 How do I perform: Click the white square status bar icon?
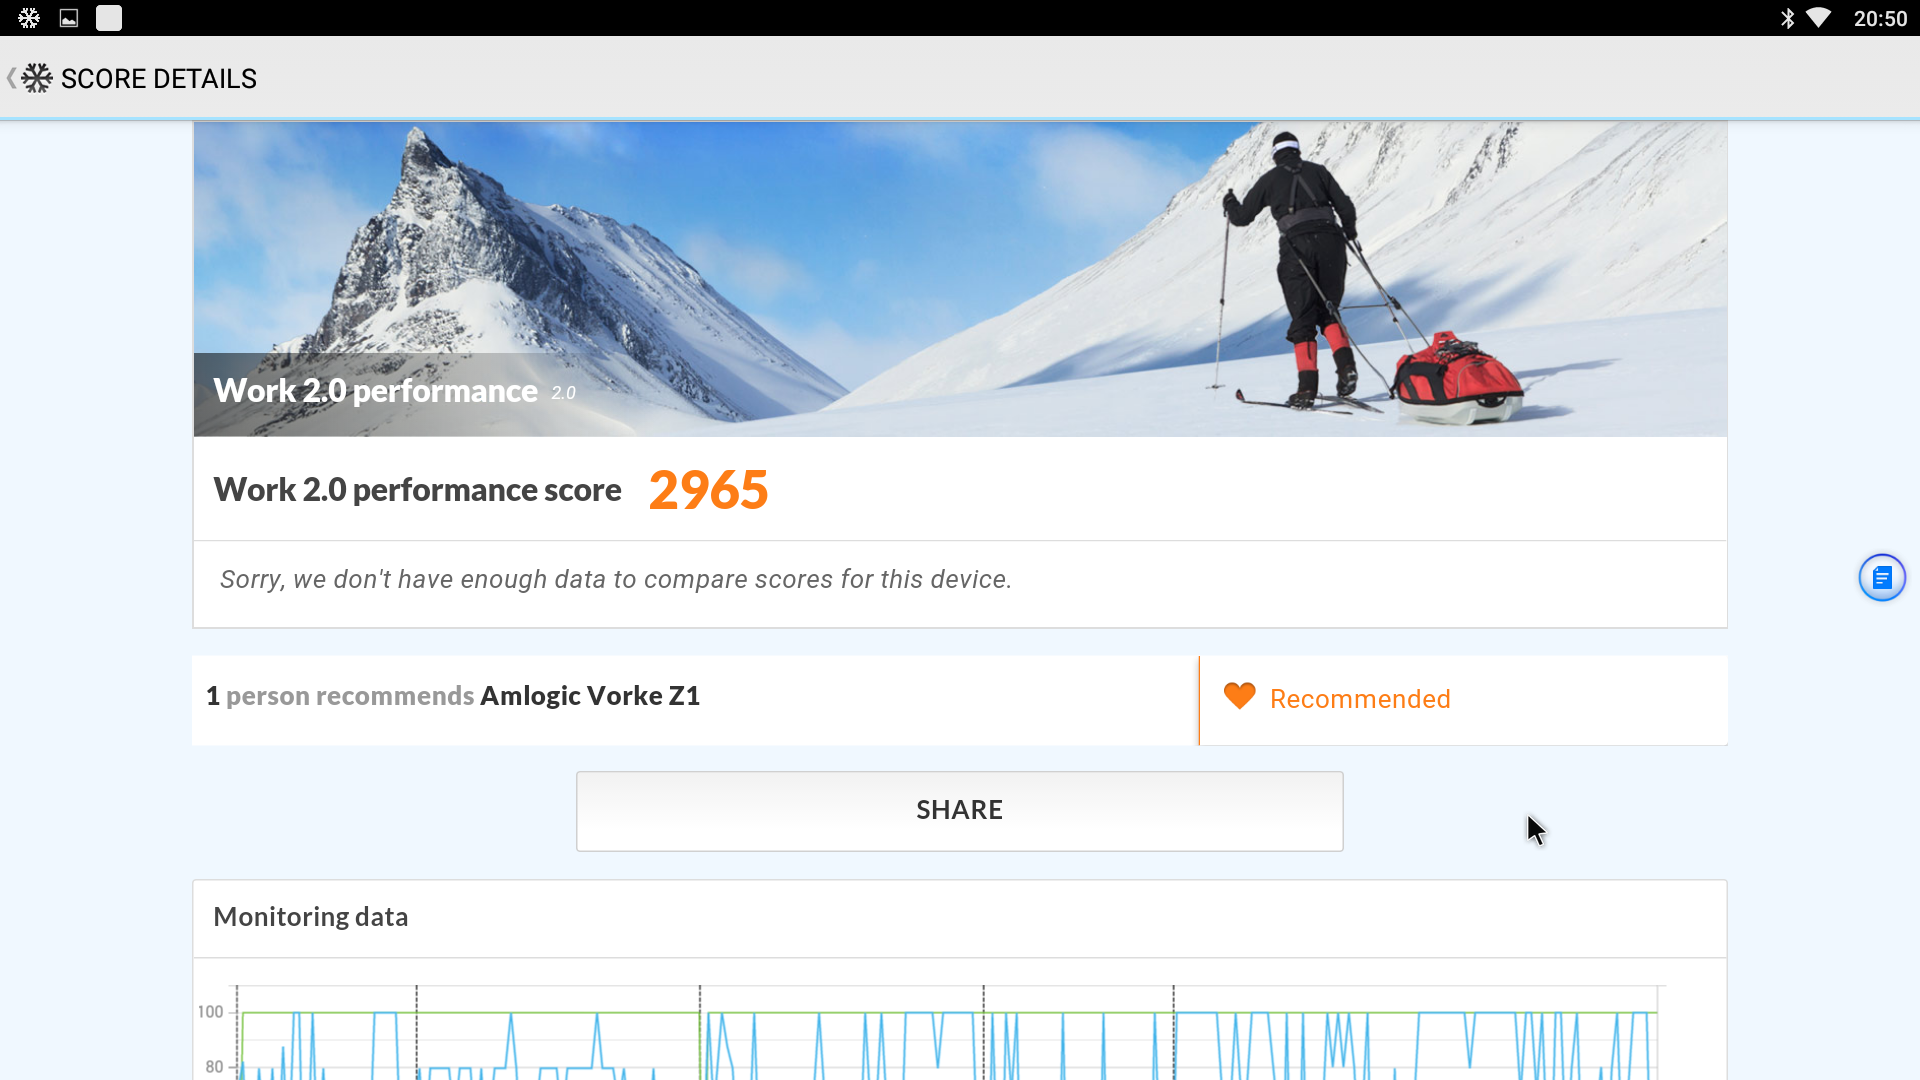pyautogui.click(x=109, y=18)
